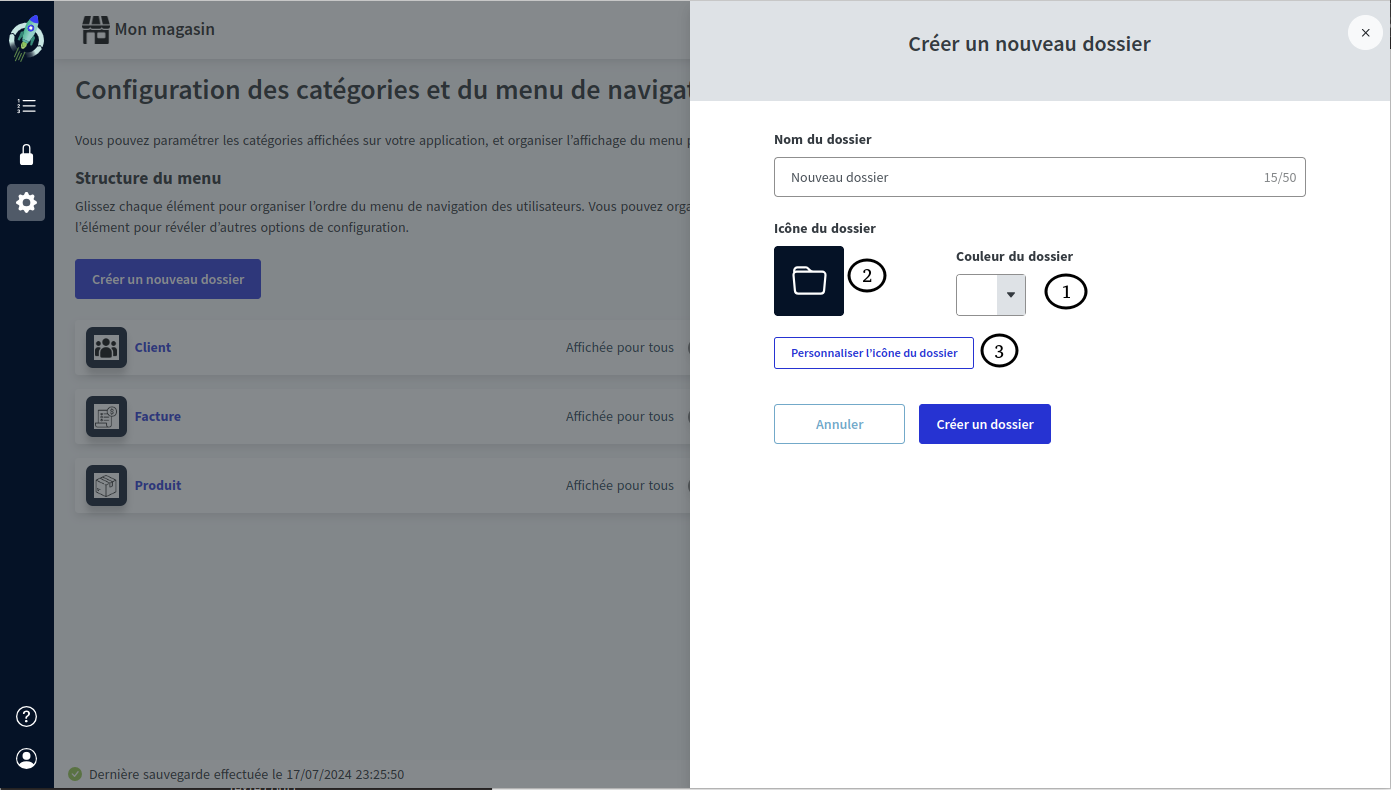Open settings gear icon in sidebar
The image size is (1391, 790).
pyautogui.click(x=26, y=203)
